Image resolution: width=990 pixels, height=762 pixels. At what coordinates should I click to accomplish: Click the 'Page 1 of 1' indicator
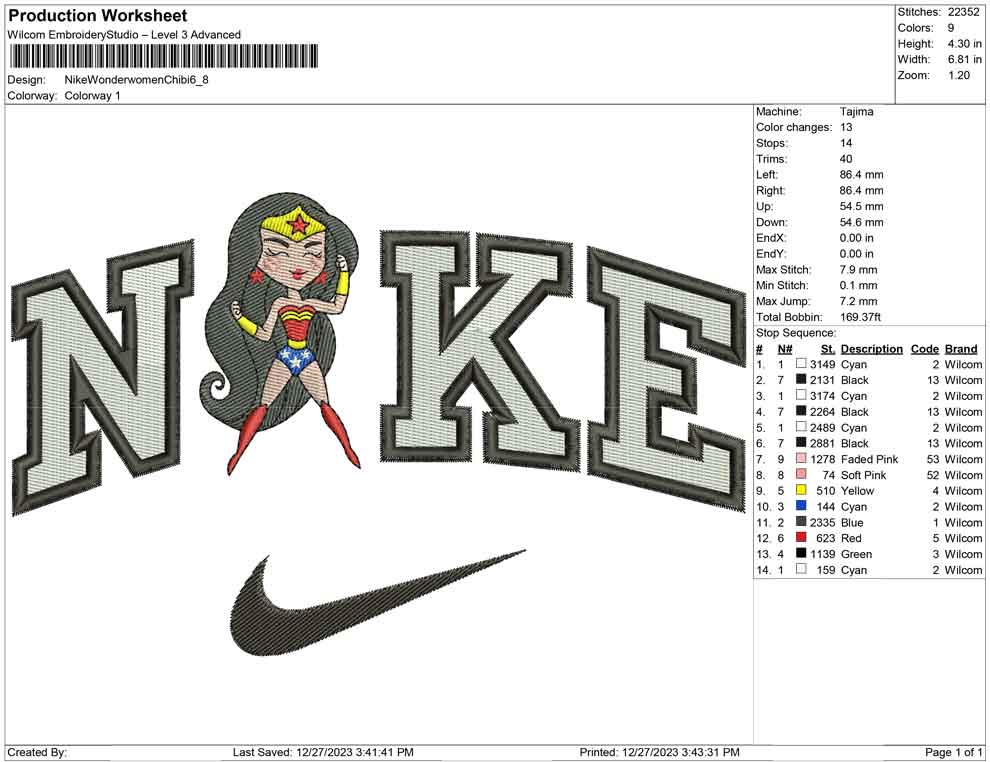953,752
